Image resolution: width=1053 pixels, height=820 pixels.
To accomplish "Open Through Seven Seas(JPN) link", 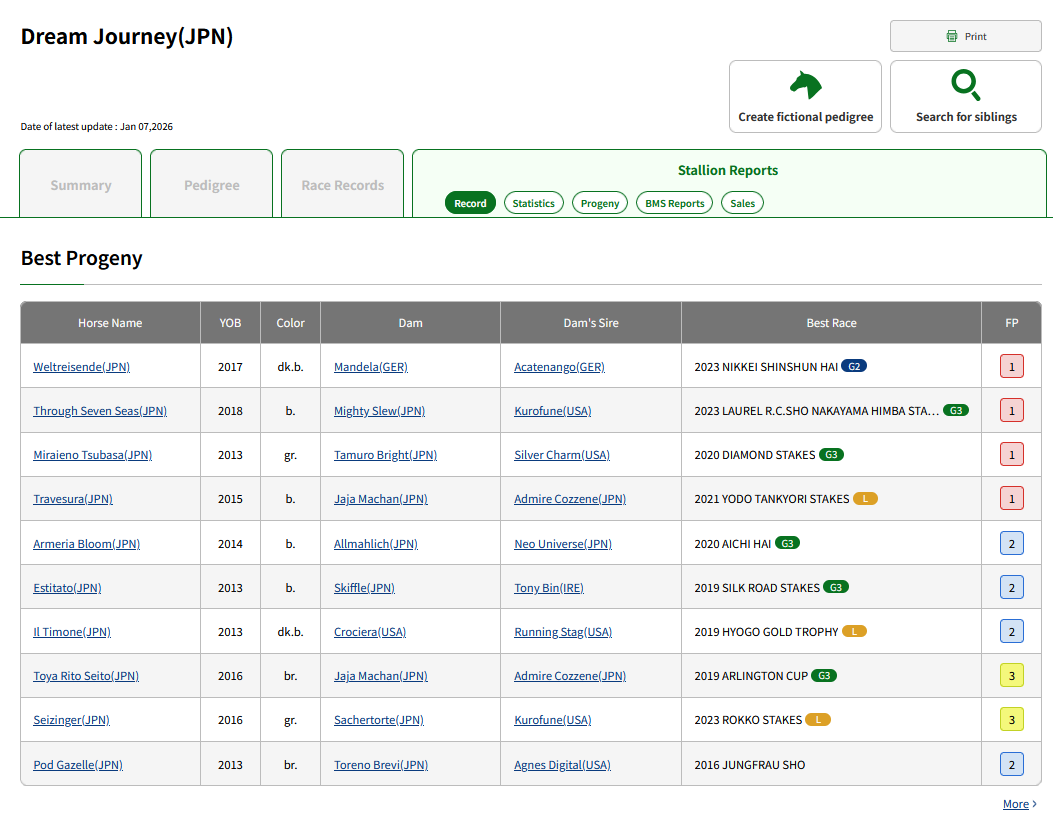I will 100,410.
